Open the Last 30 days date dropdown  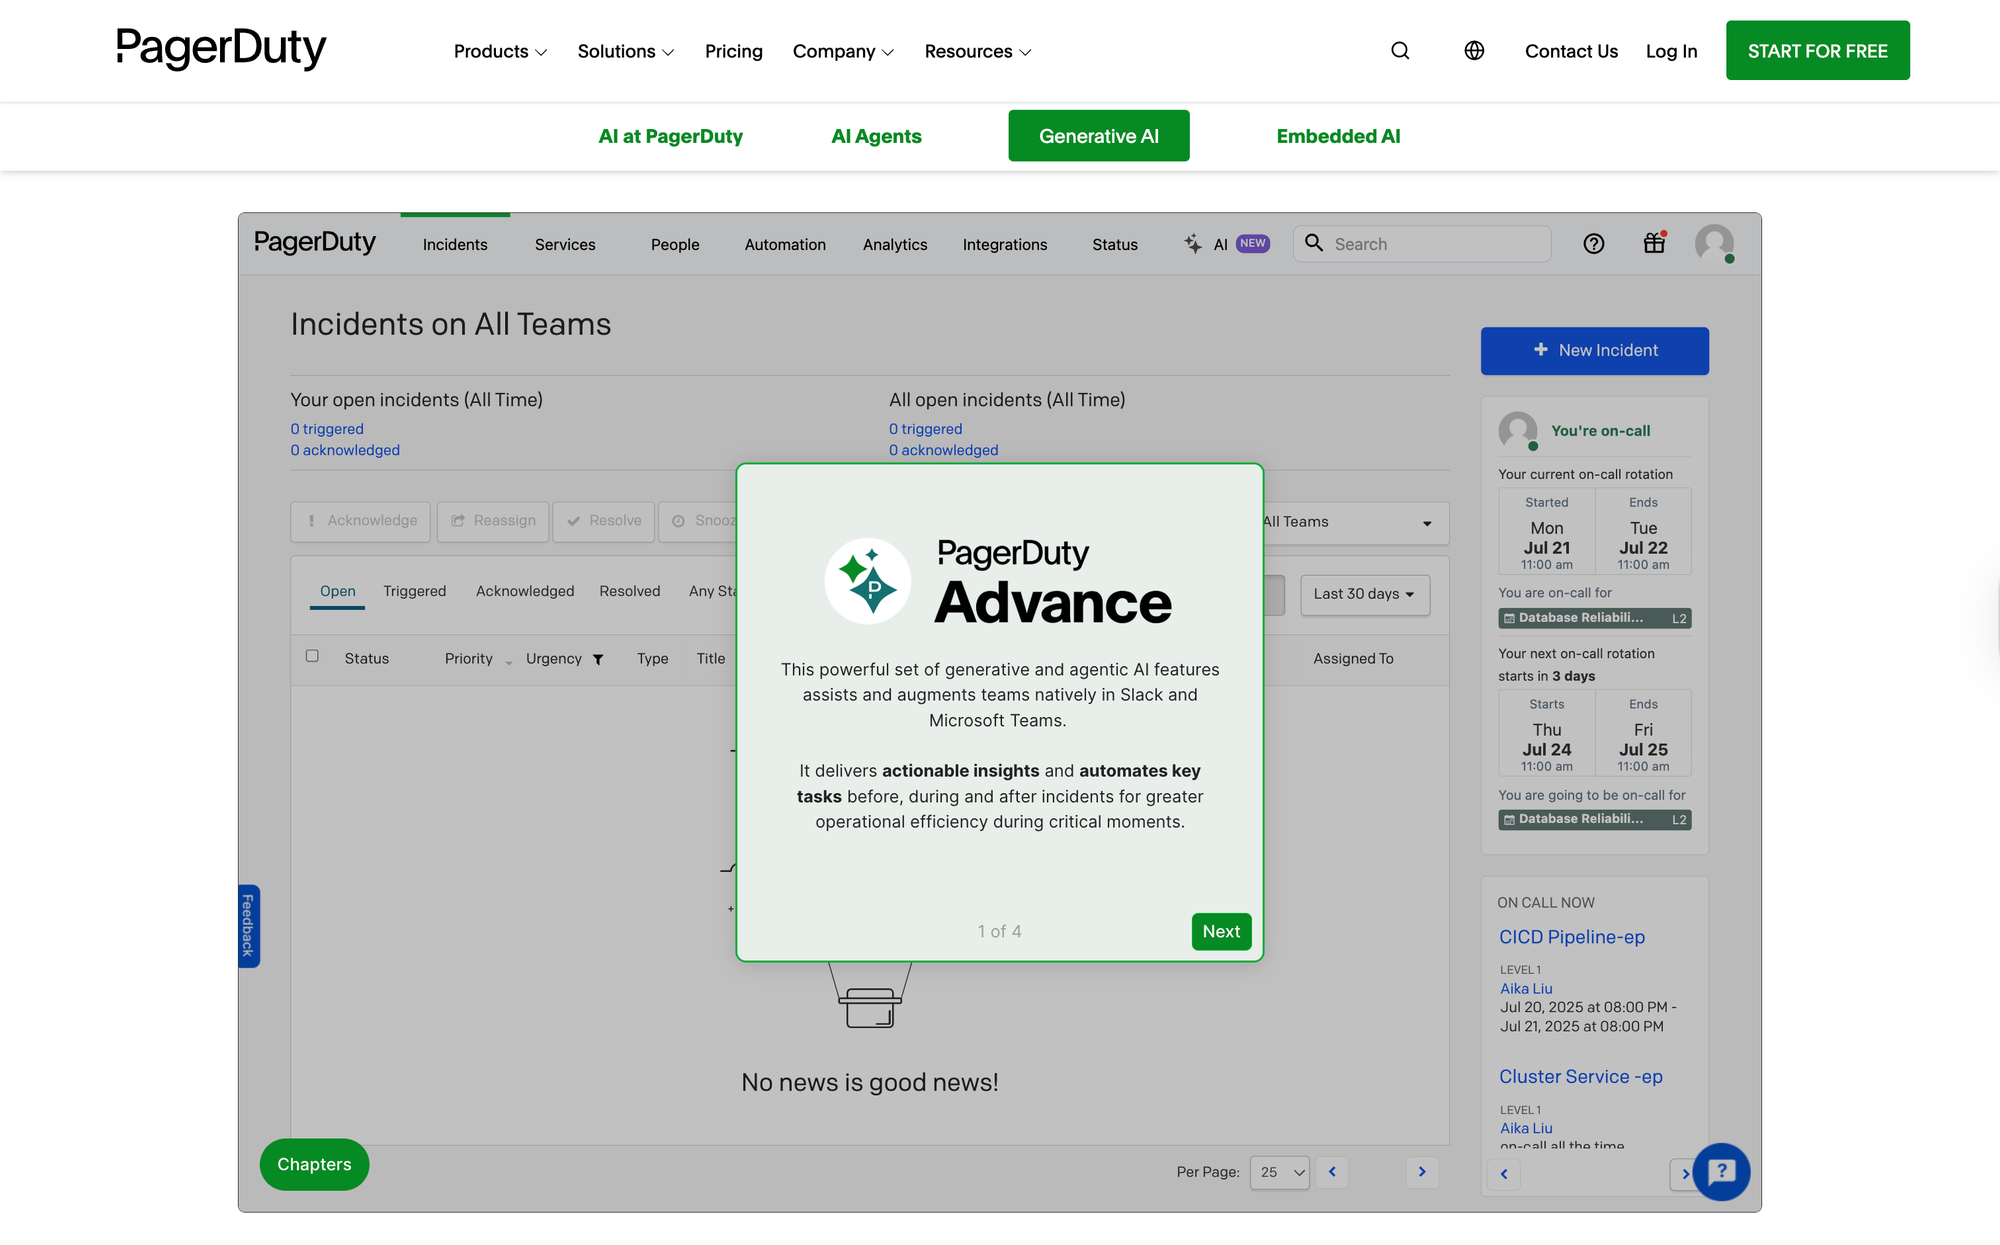click(x=1364, y=594)
